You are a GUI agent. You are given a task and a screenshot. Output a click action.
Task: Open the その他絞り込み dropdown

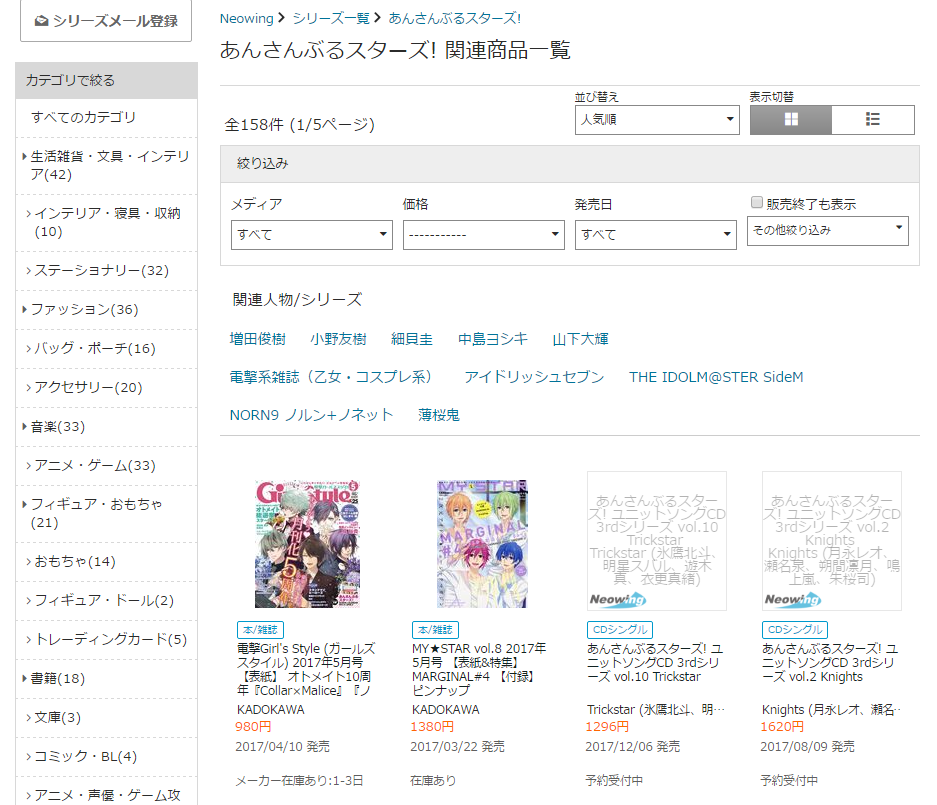tap(828, 231)
